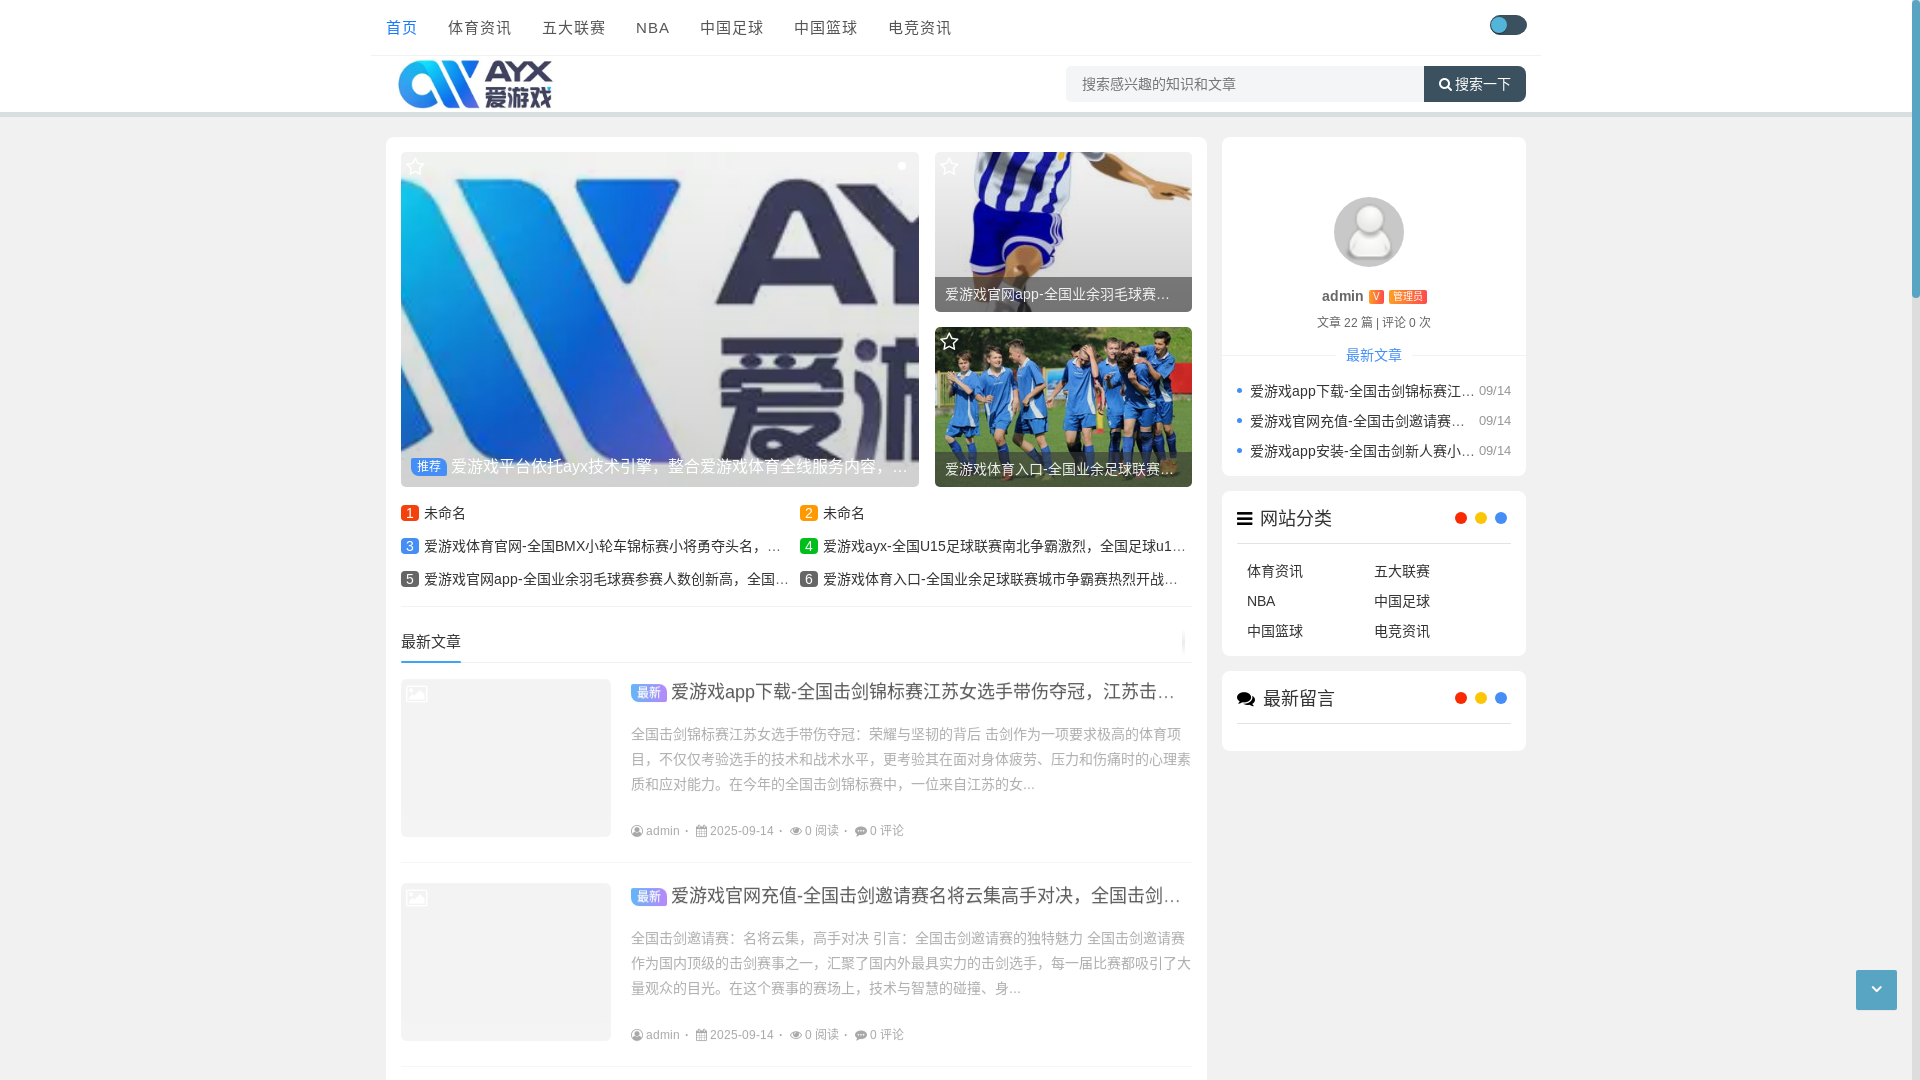The image size is (1920, 1080).
Task: Open the main AYX banner image
Action: click(x=660, y=320)
